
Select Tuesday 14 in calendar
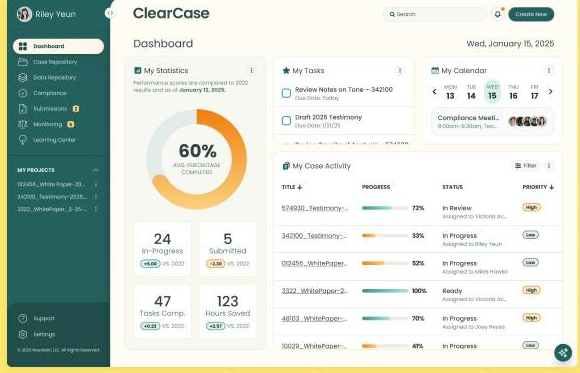coord(471,92)
